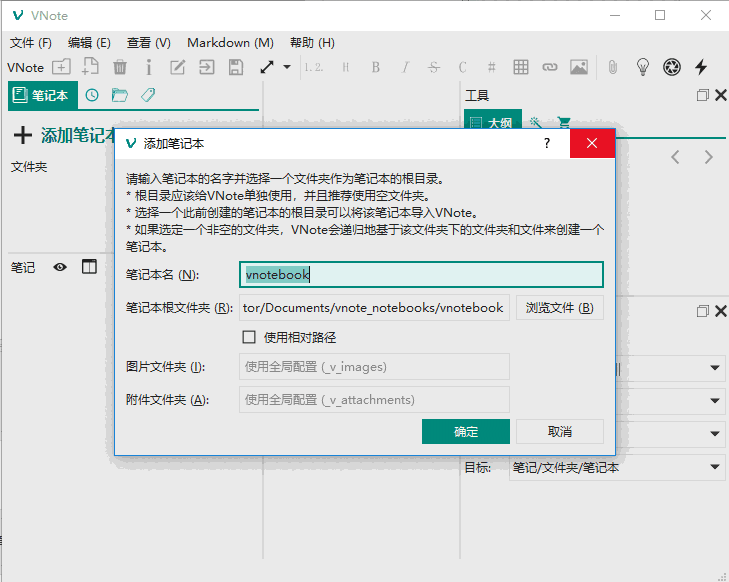Click the new note toolbar icon

coord(90,66)
